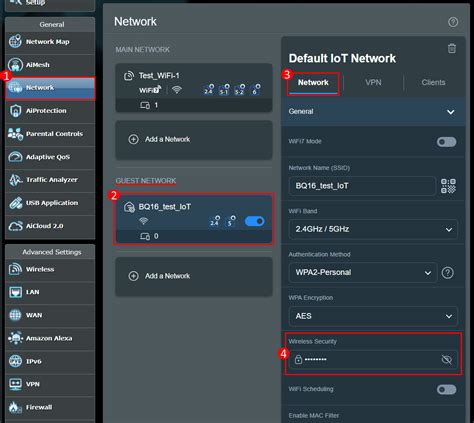Open Amazon Alexa settings
The image size is (474, 423).
coord(50,338)
